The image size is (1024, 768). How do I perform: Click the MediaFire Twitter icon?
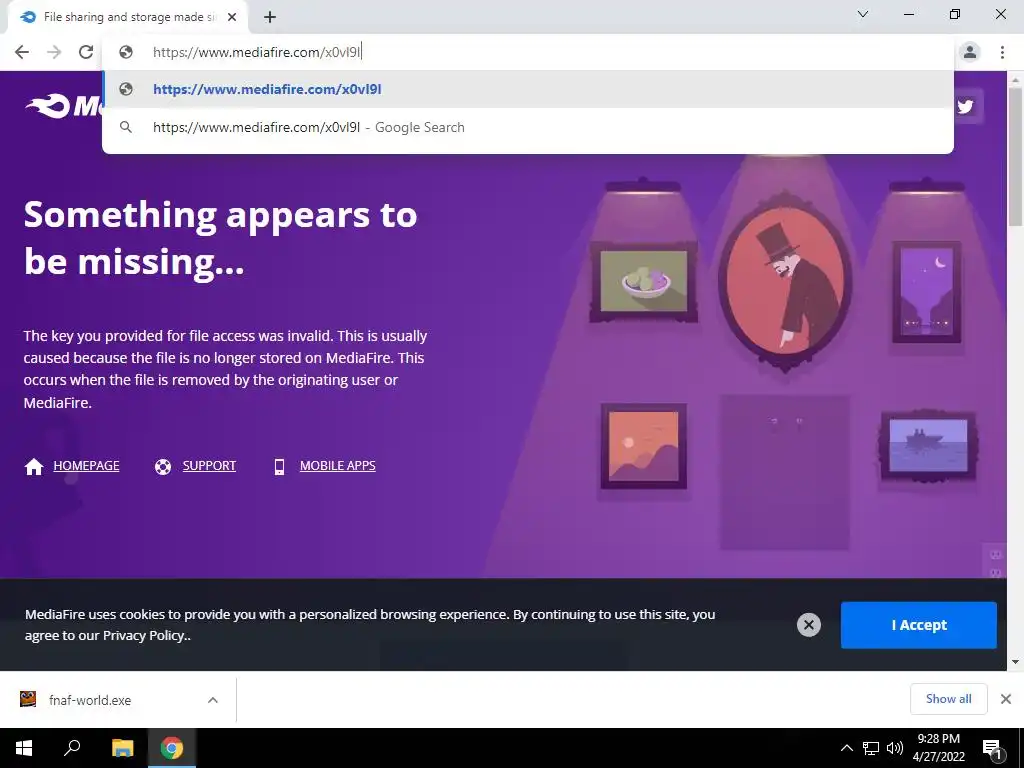point(965,106)
